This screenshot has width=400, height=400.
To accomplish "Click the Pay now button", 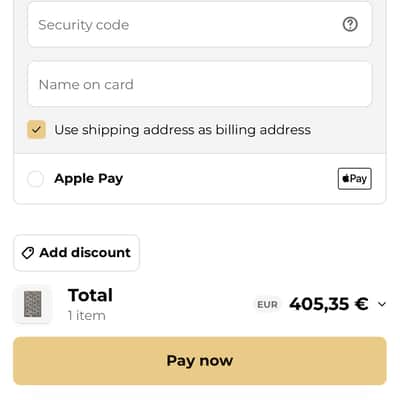I will (x=200, y=361).
